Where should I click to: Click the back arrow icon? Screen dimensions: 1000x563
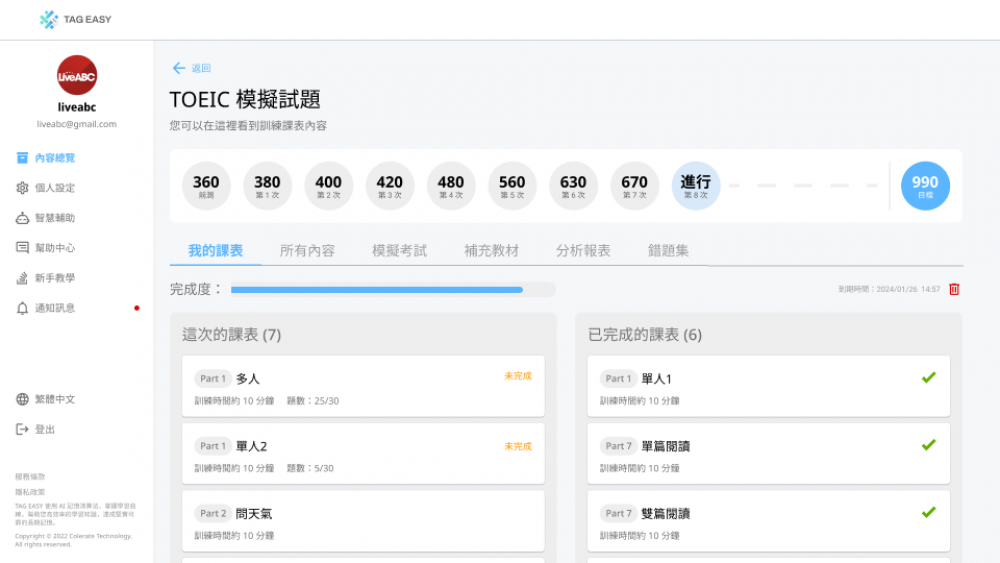click(179, 68)
